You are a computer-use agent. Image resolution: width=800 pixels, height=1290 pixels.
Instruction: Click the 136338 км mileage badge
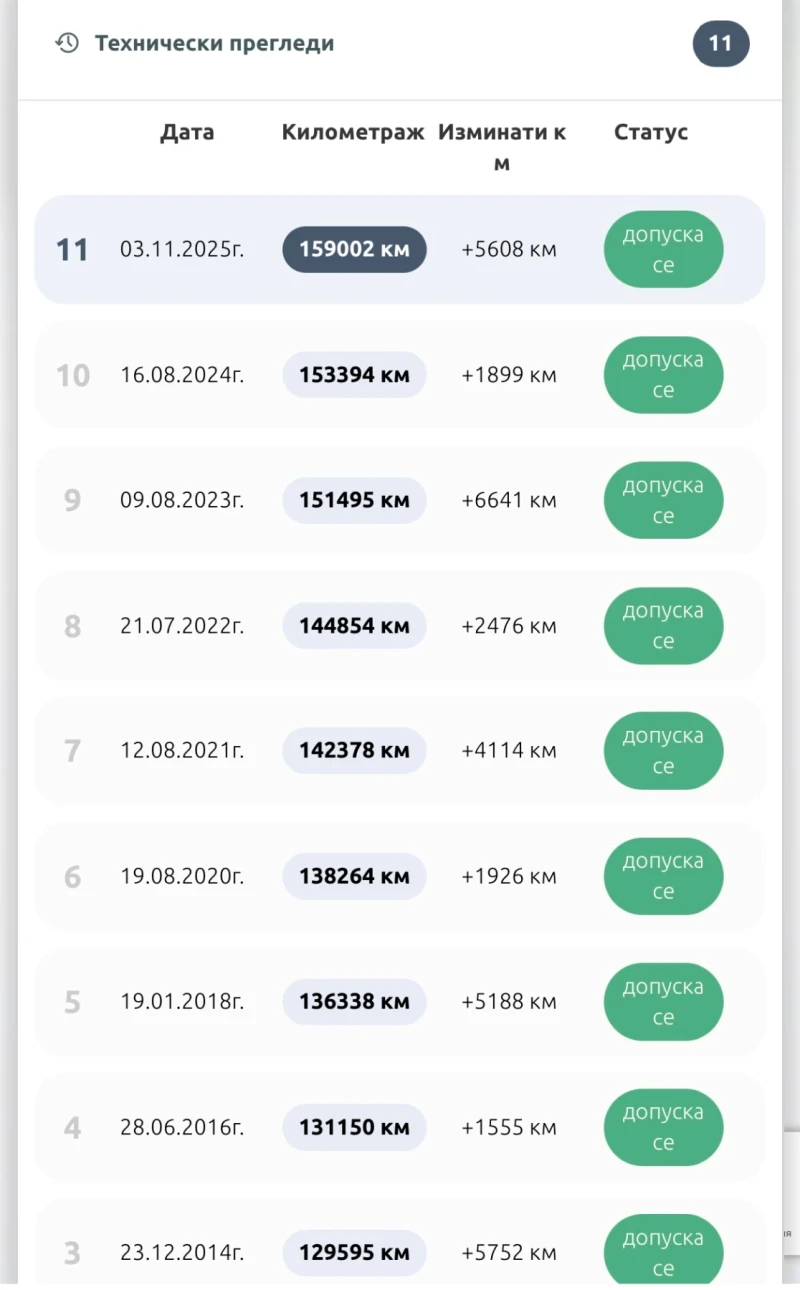tap(354, 1002)
